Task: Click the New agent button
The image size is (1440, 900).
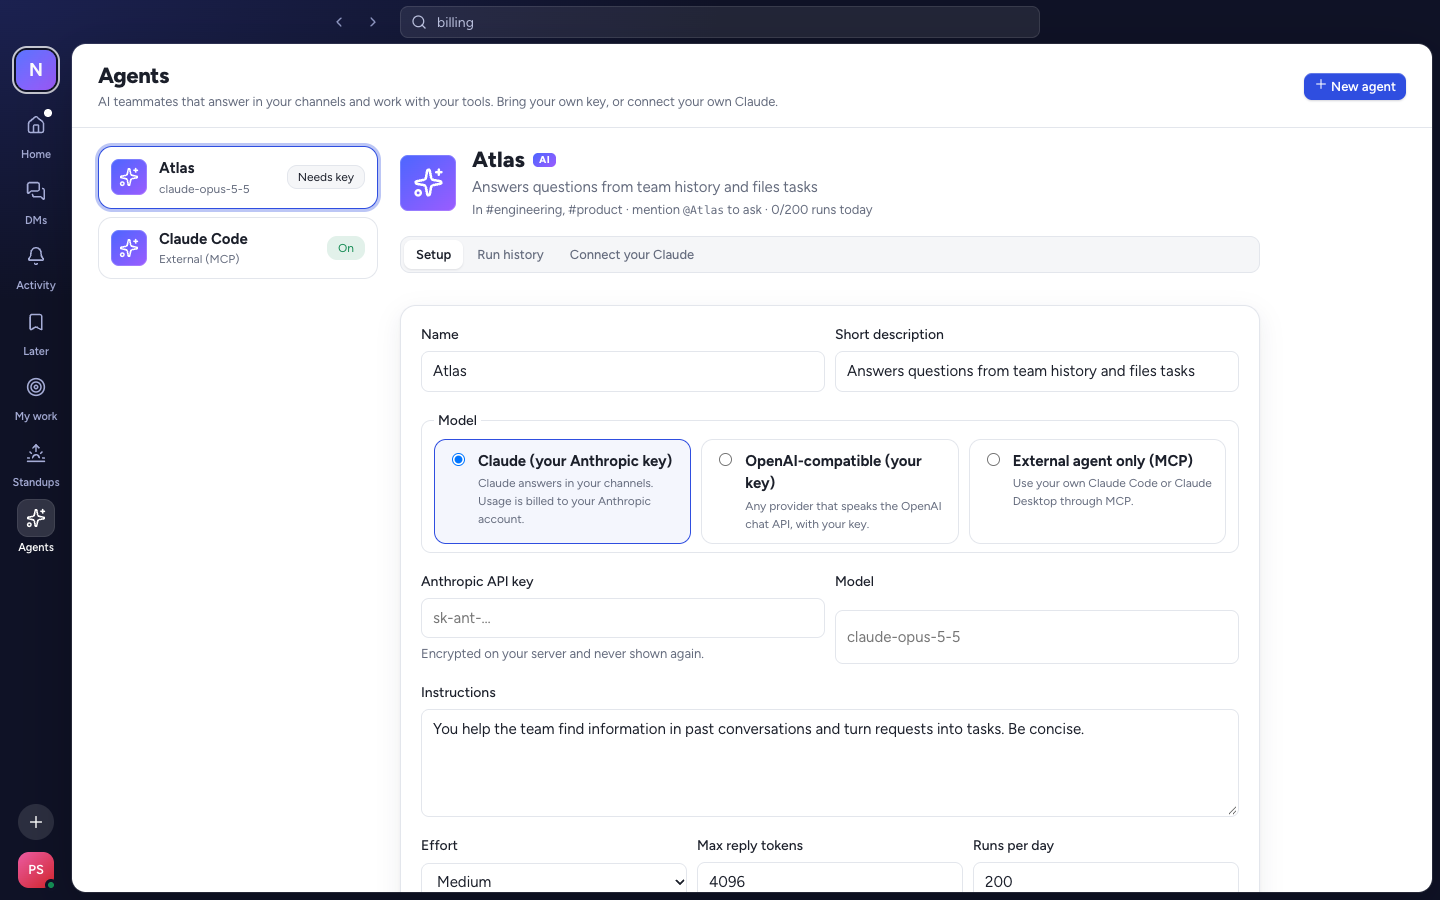Action: 1355,87
